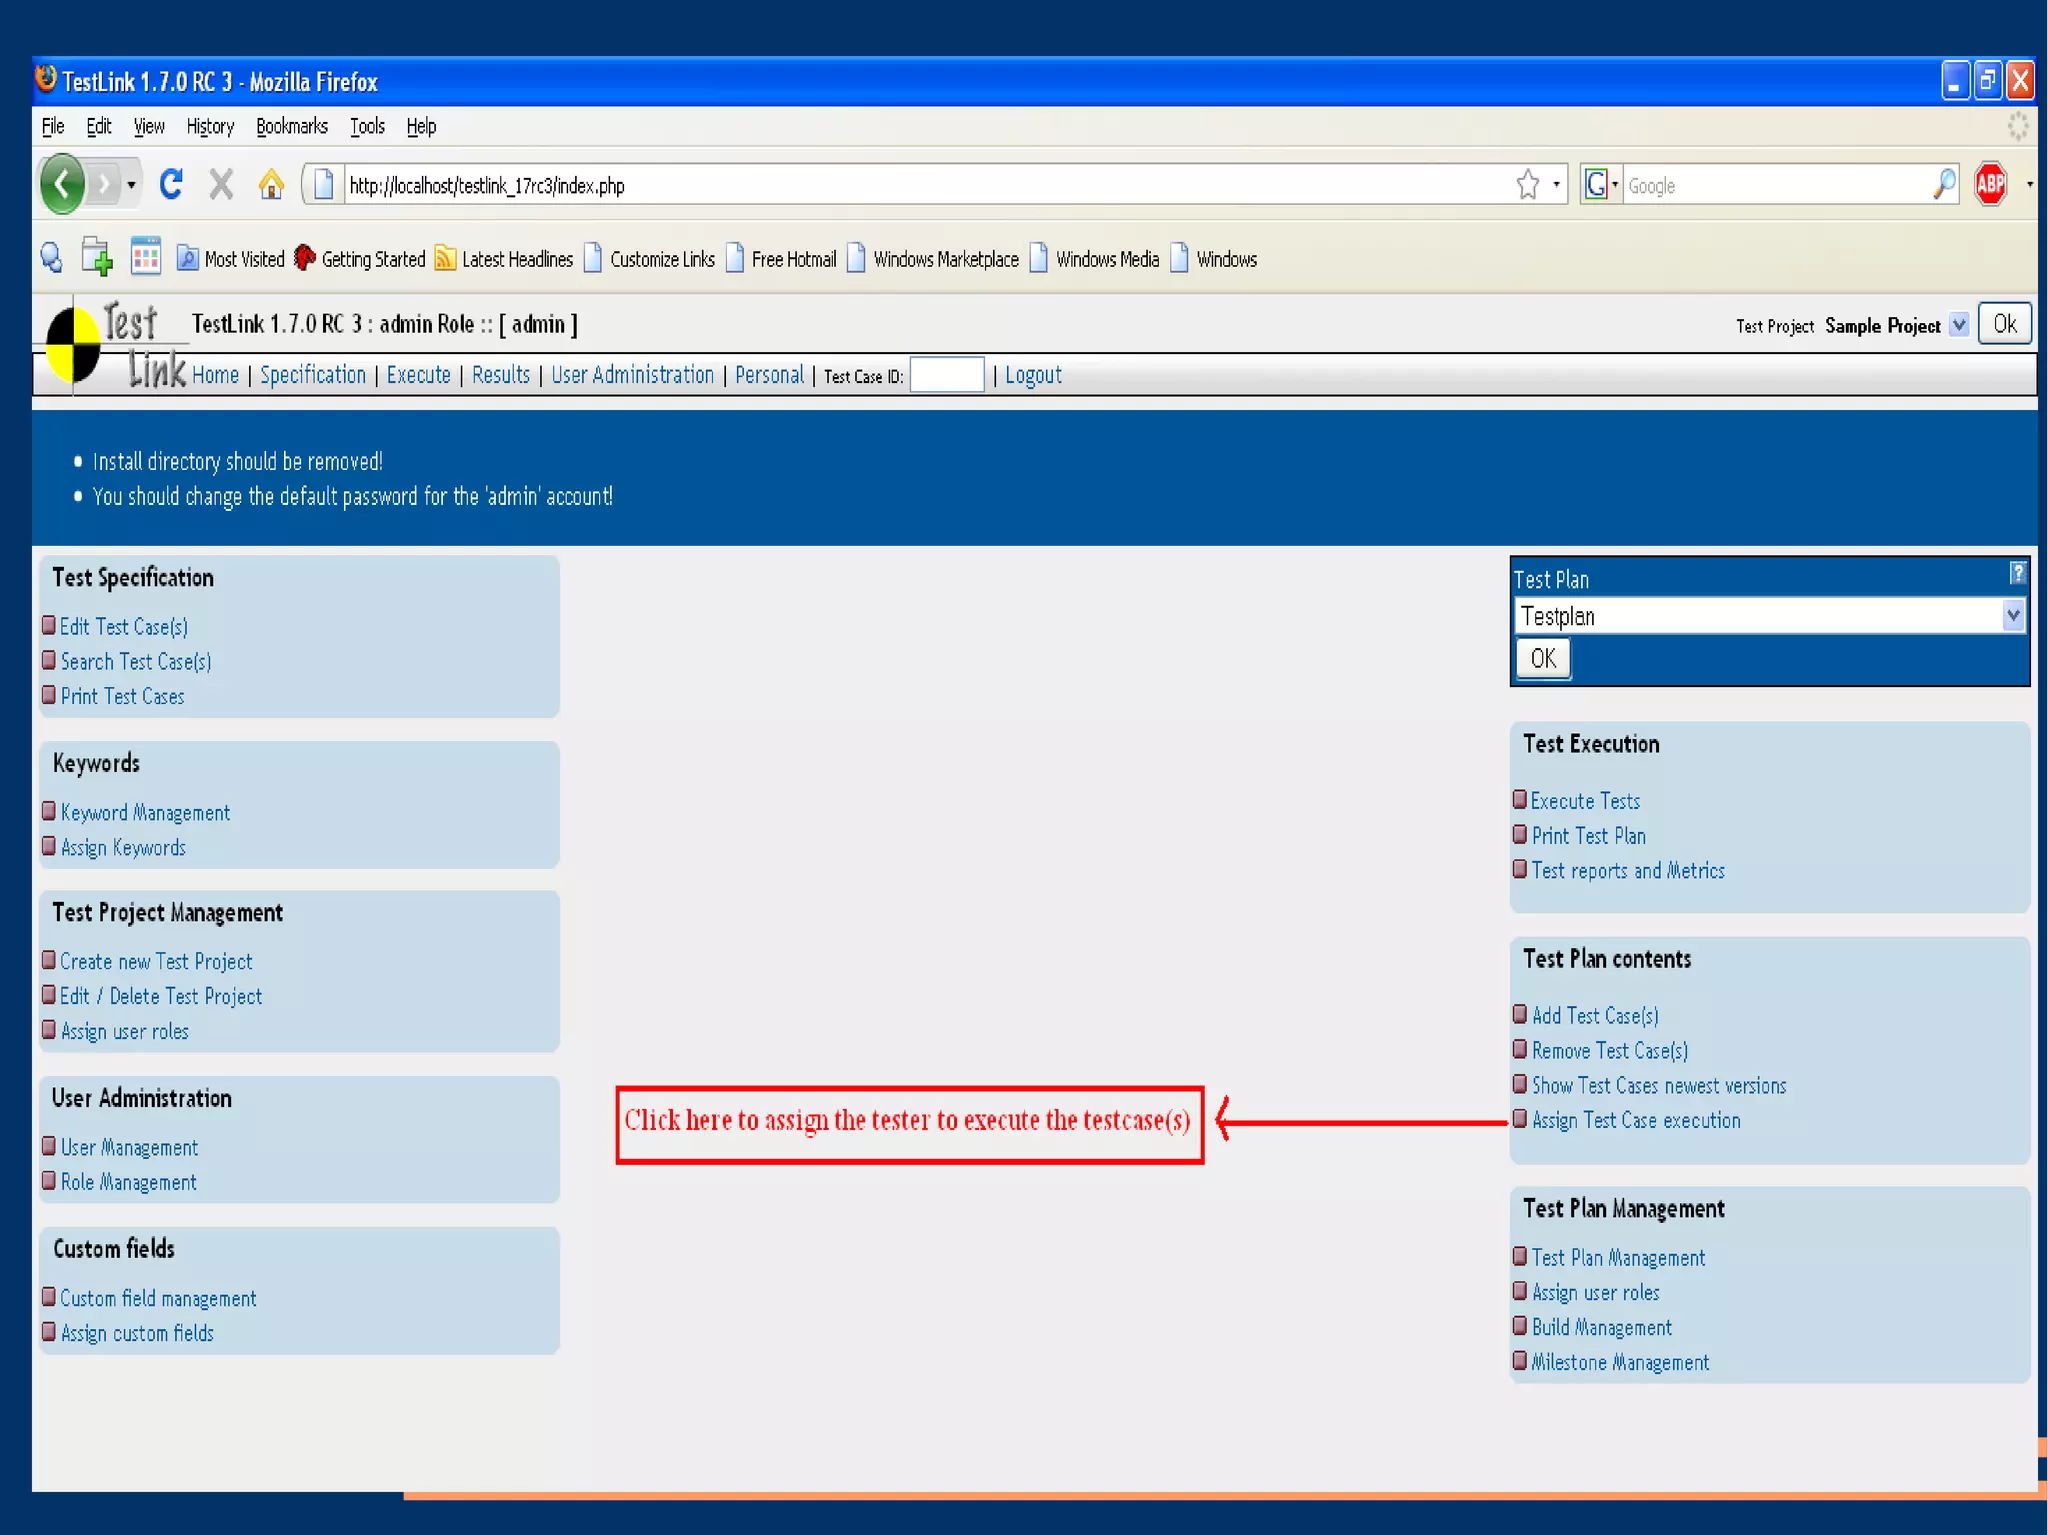2048x1535 pixels.
Task: Open the Adblock Plus dropdown arrow
Action: click(2029, 185)
